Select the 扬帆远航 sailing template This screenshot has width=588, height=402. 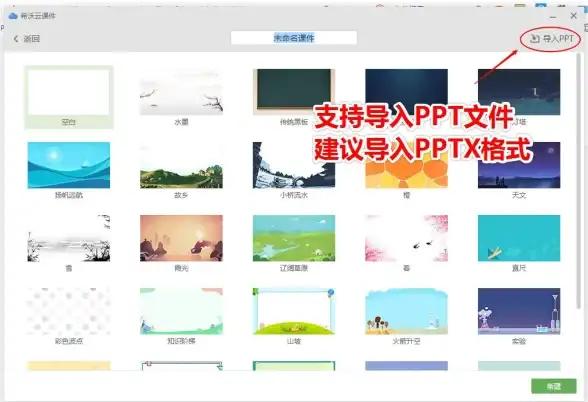pos(69,165)
